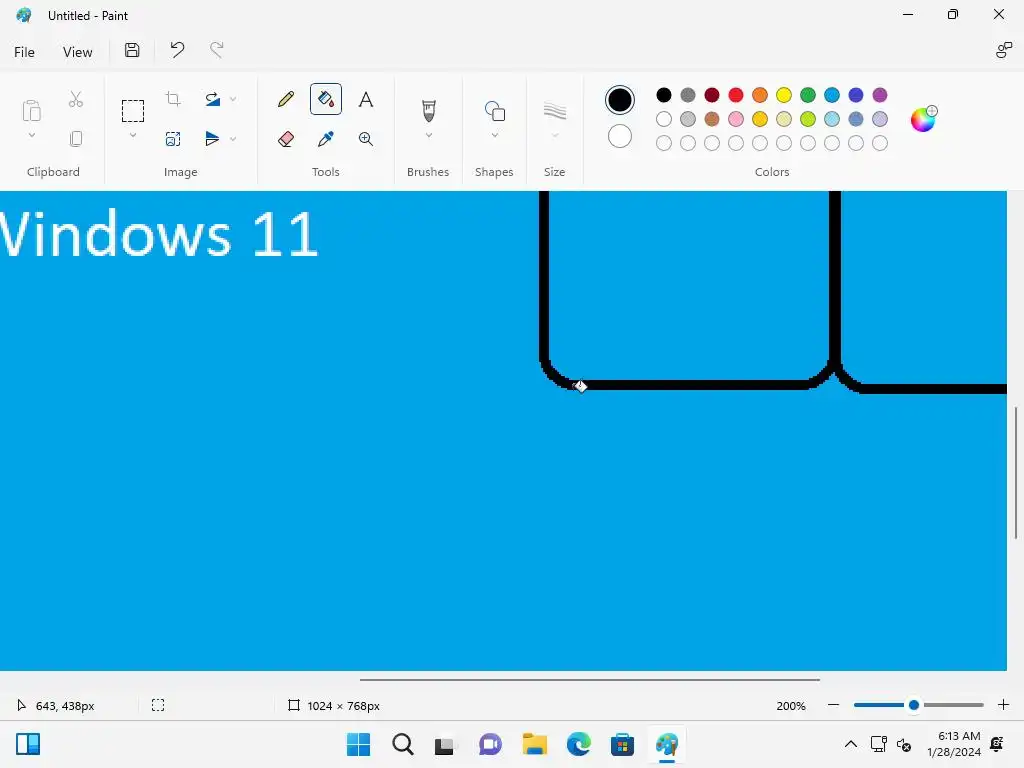Open File Explorer from taskbar

pyautogui.click(x=535, y=744)
